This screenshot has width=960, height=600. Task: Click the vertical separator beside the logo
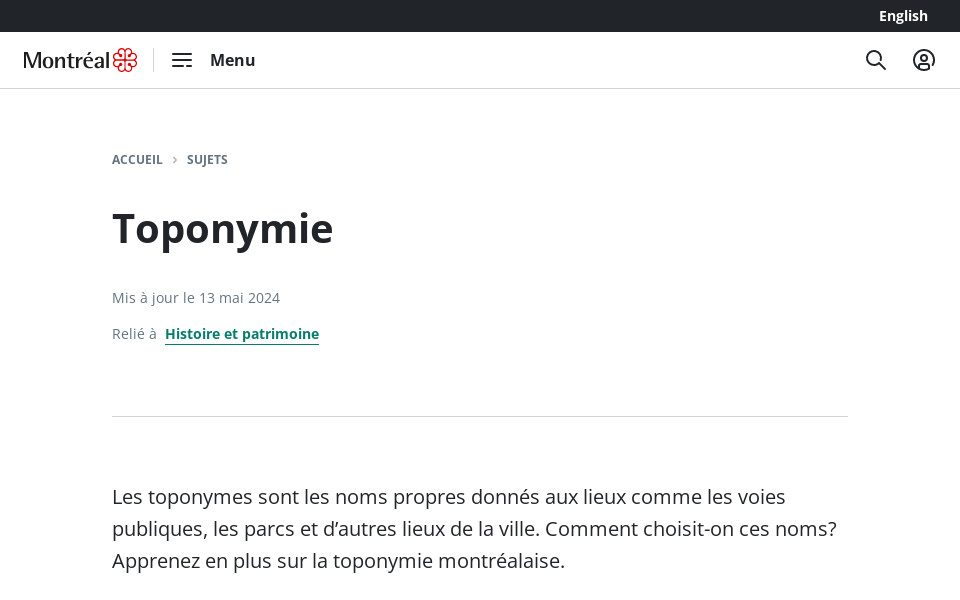[154, 60]
